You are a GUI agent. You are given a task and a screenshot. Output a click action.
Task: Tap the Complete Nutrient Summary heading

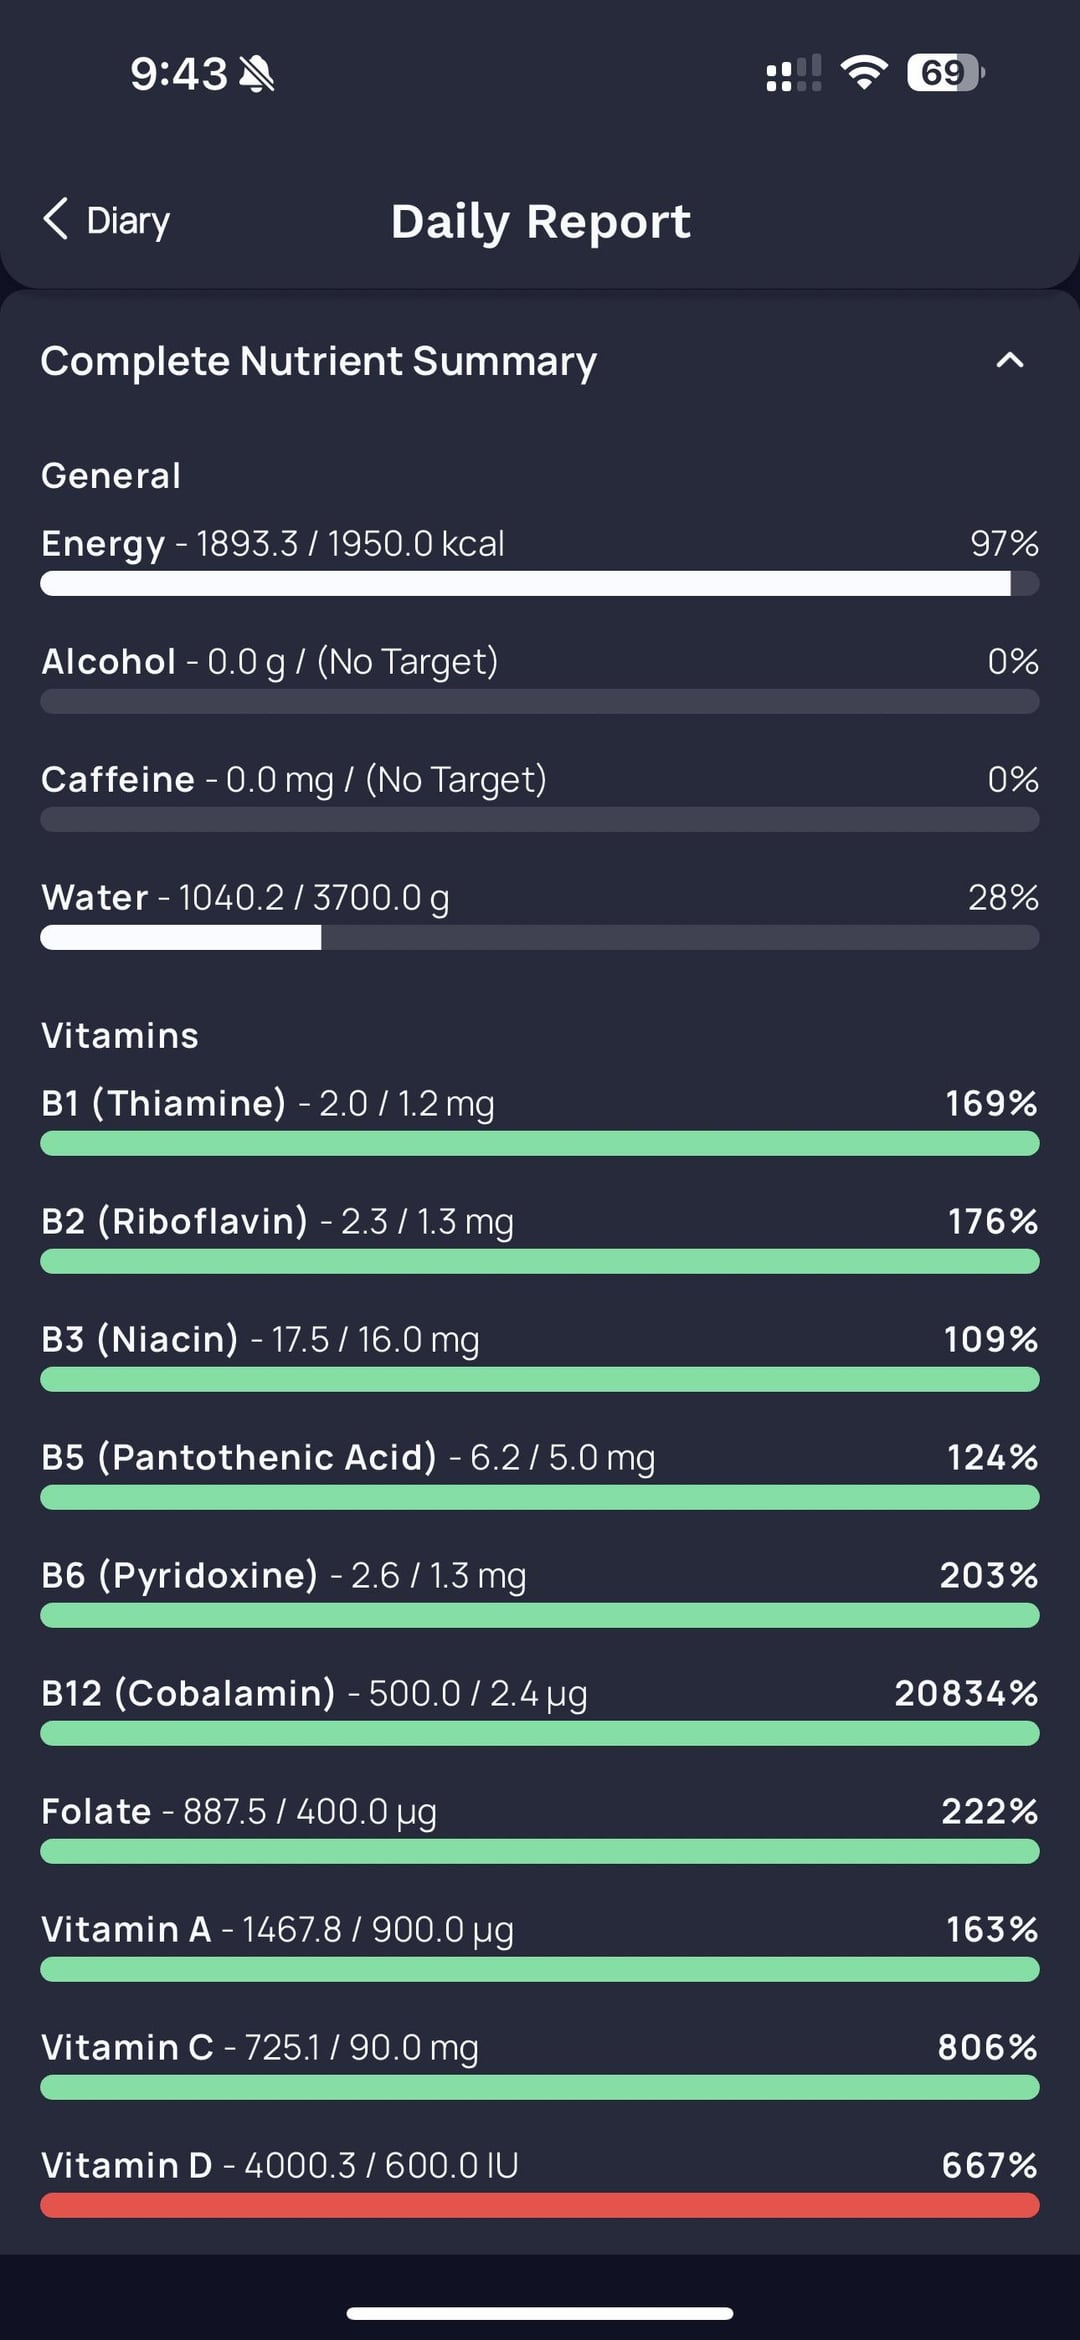tap(318, 361)
